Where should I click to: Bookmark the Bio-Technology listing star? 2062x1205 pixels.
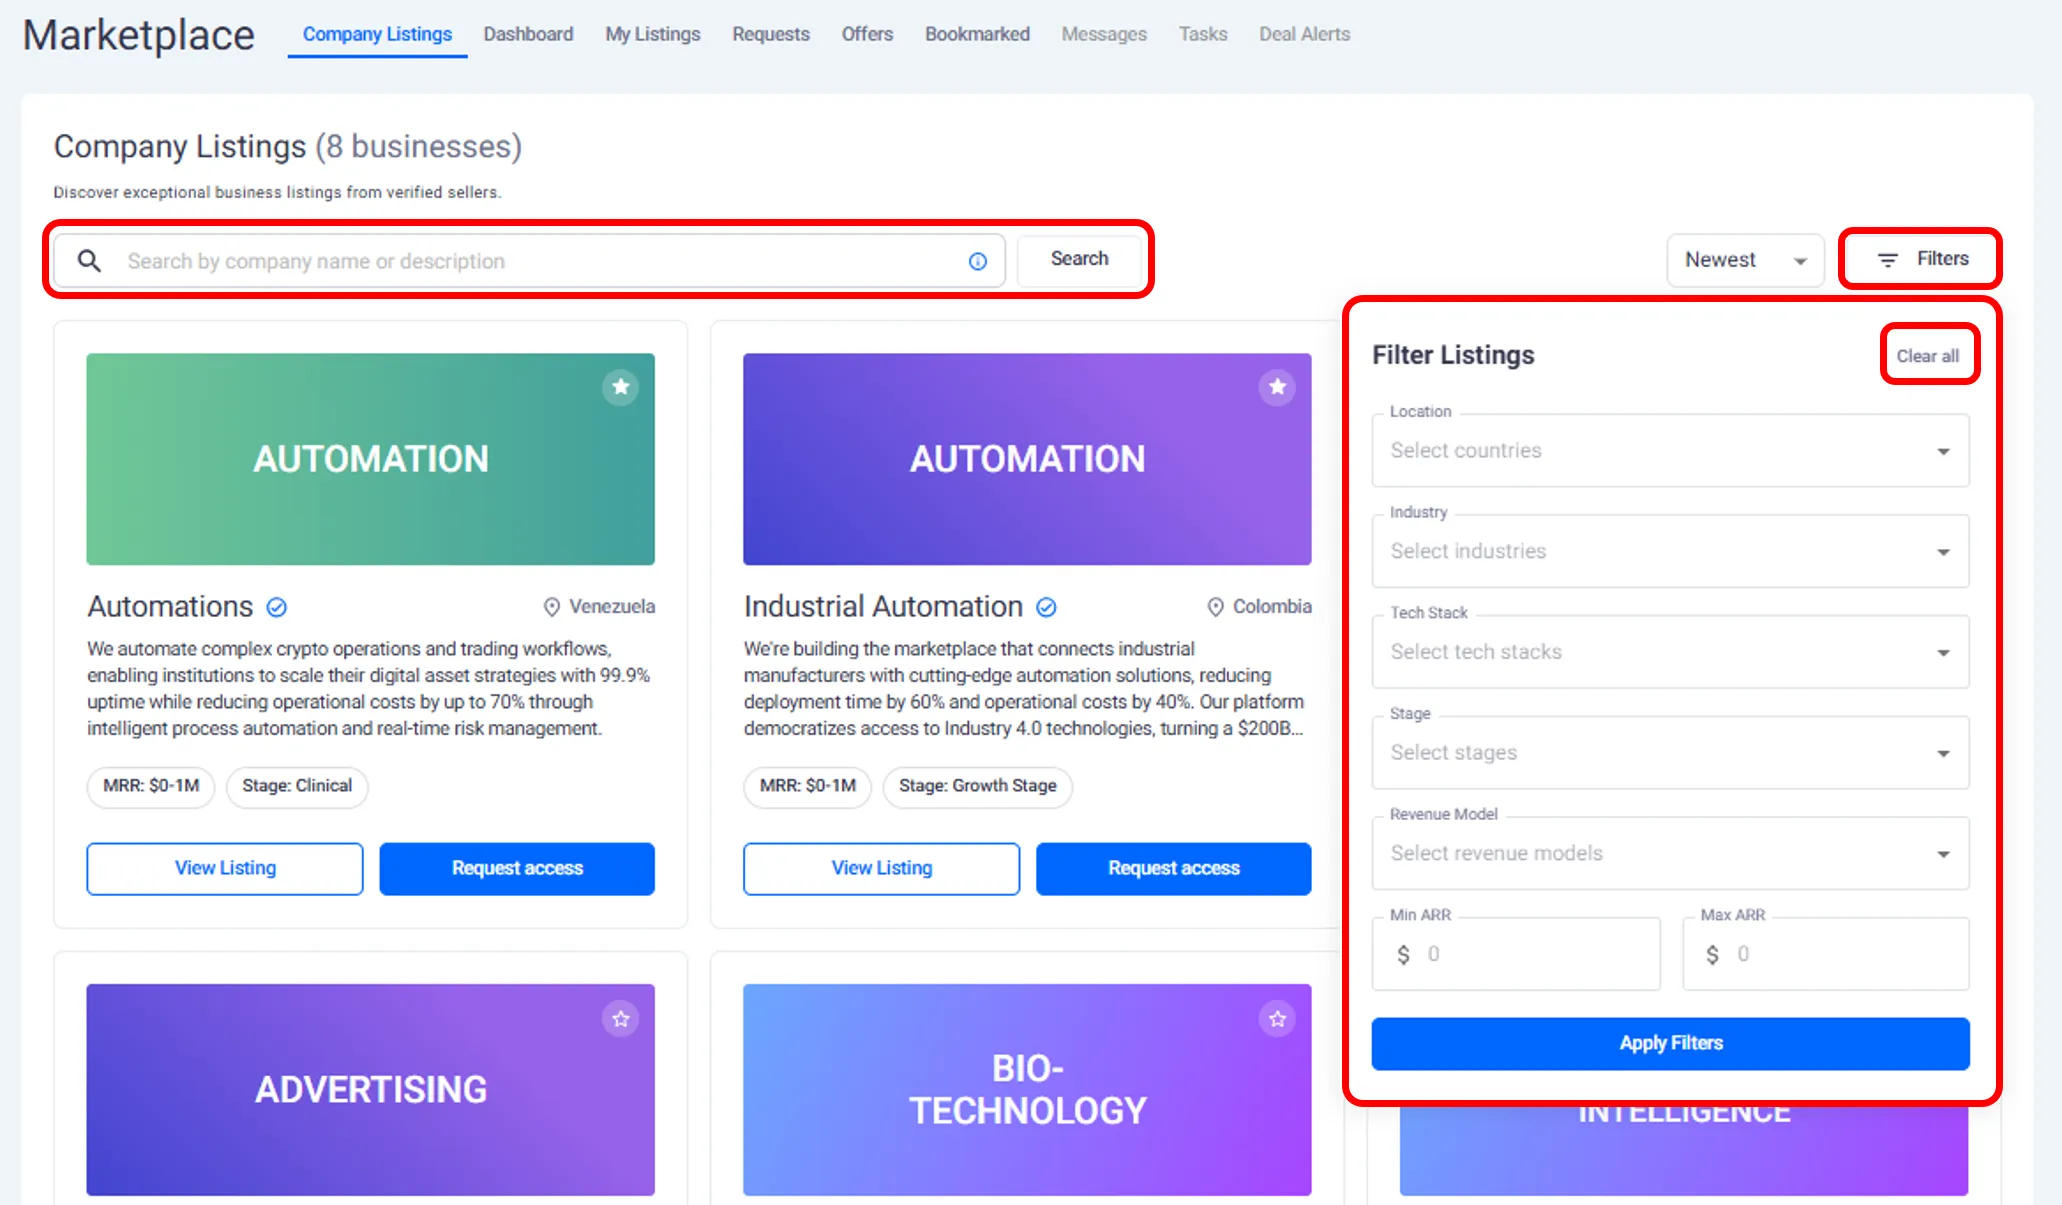[1277, 1019]
